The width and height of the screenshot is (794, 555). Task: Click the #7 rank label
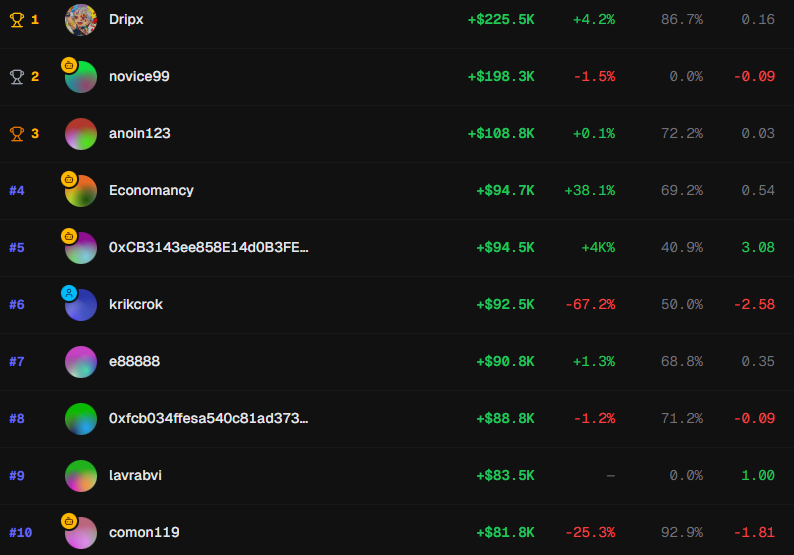coord(17,362)
